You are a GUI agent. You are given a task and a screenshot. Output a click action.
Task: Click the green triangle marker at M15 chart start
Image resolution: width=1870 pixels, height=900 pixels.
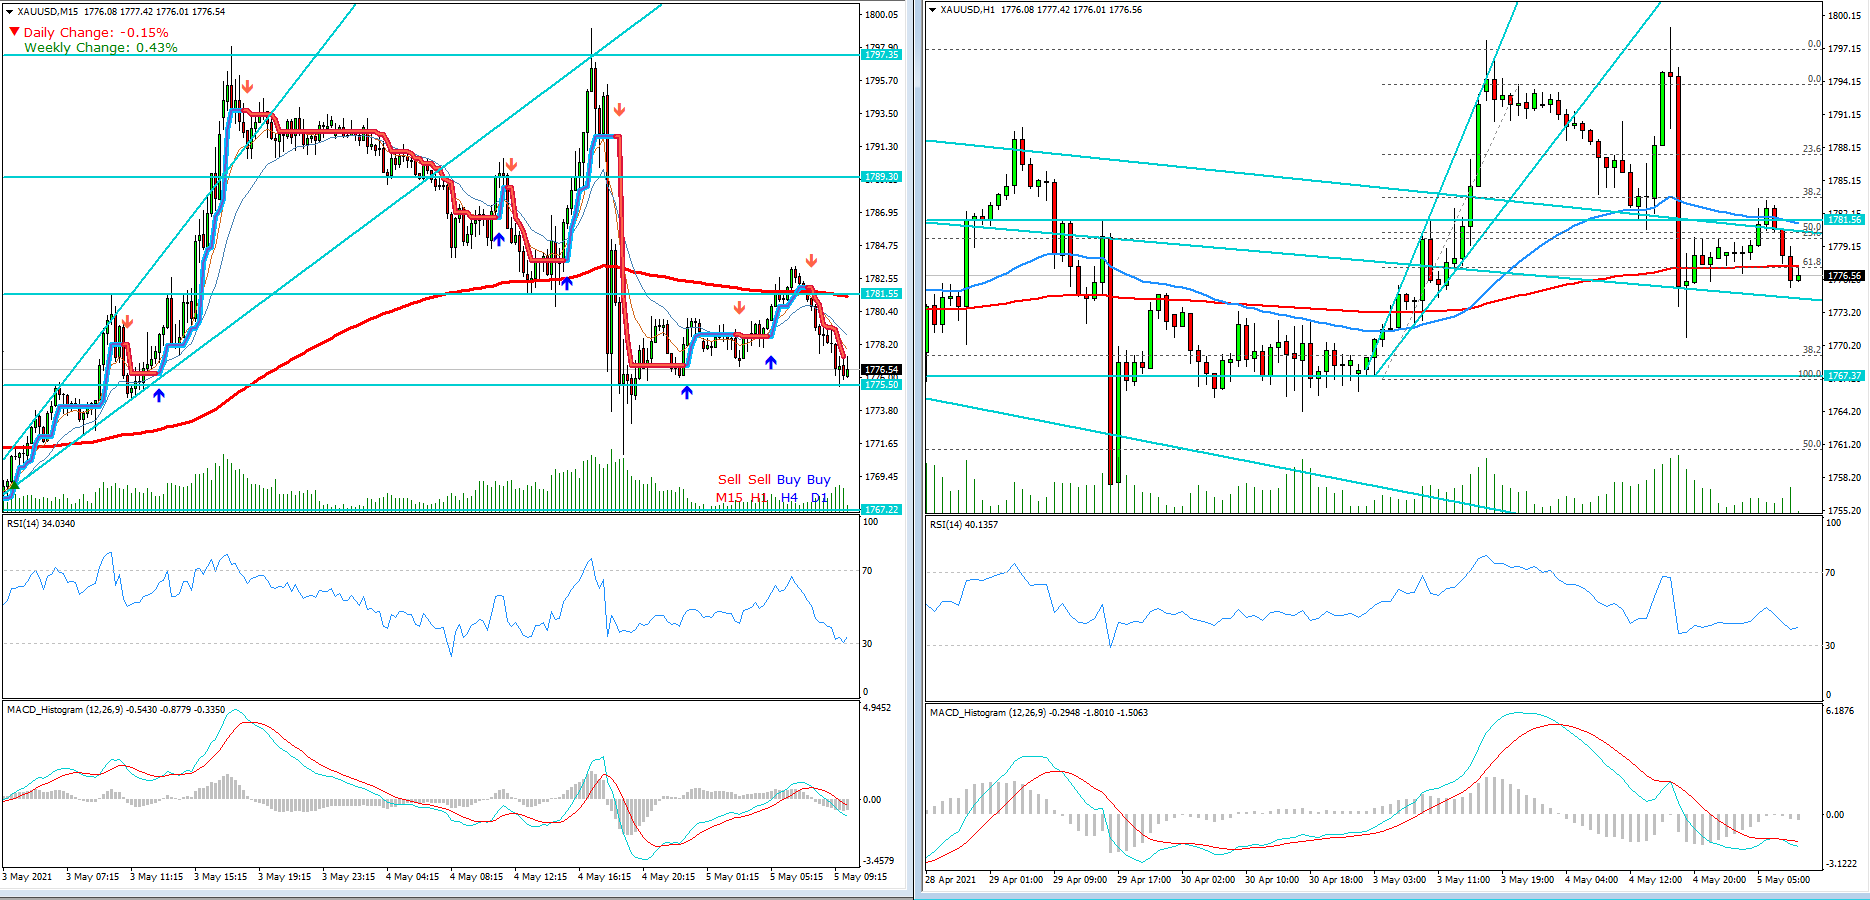pos(12,485)
